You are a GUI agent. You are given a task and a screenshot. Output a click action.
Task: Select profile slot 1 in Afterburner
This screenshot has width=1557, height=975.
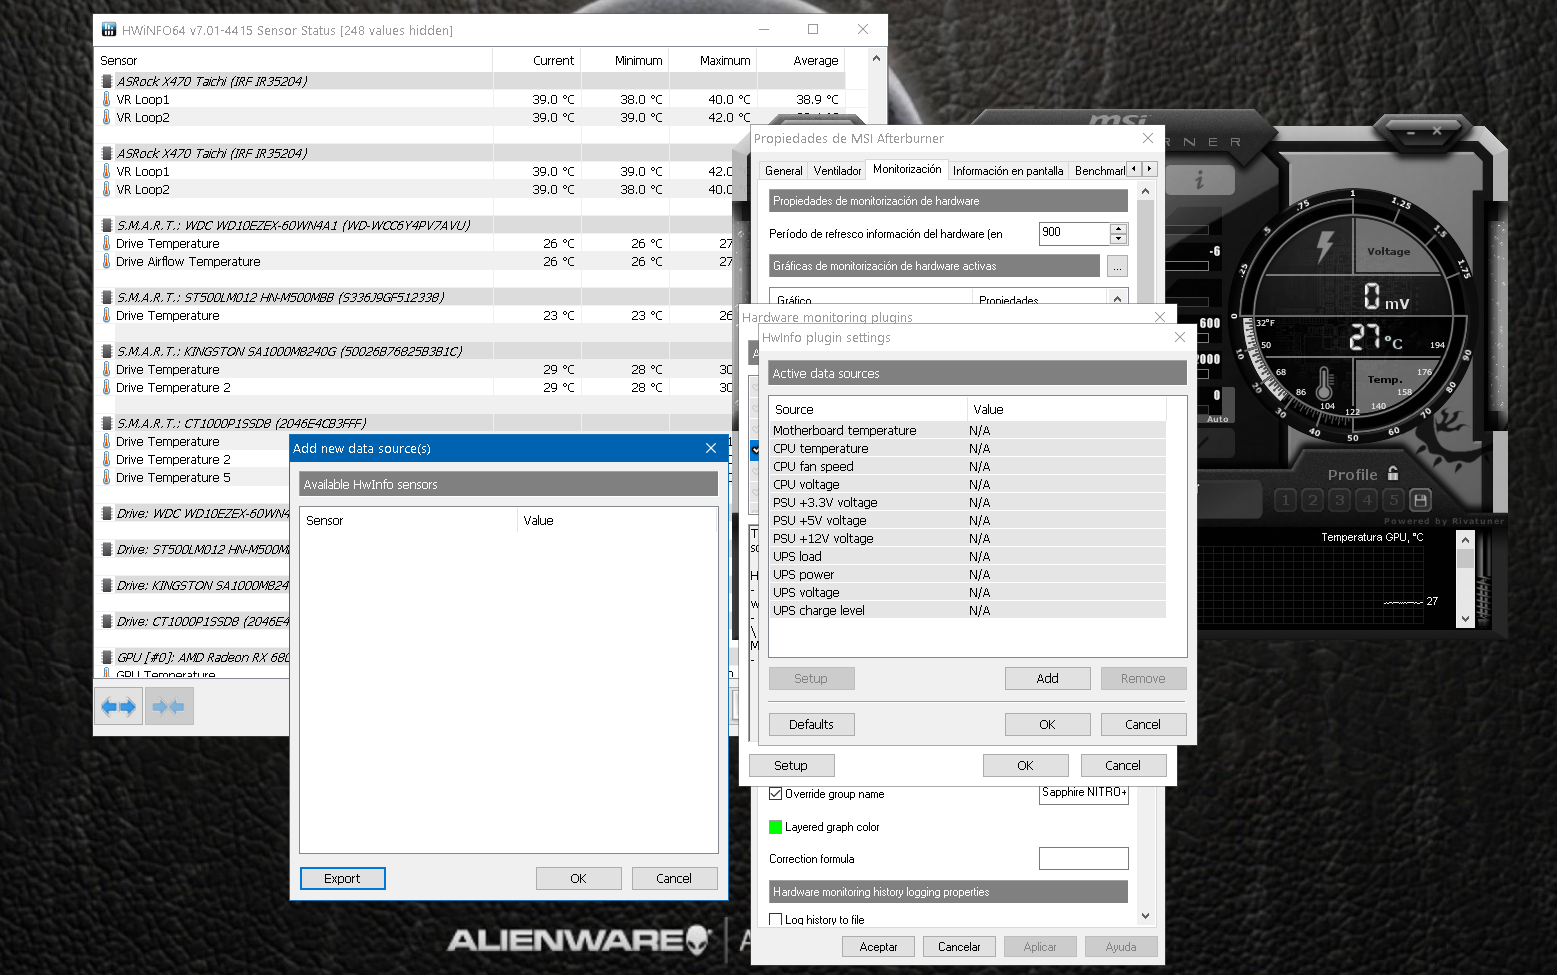[1286, 500]
